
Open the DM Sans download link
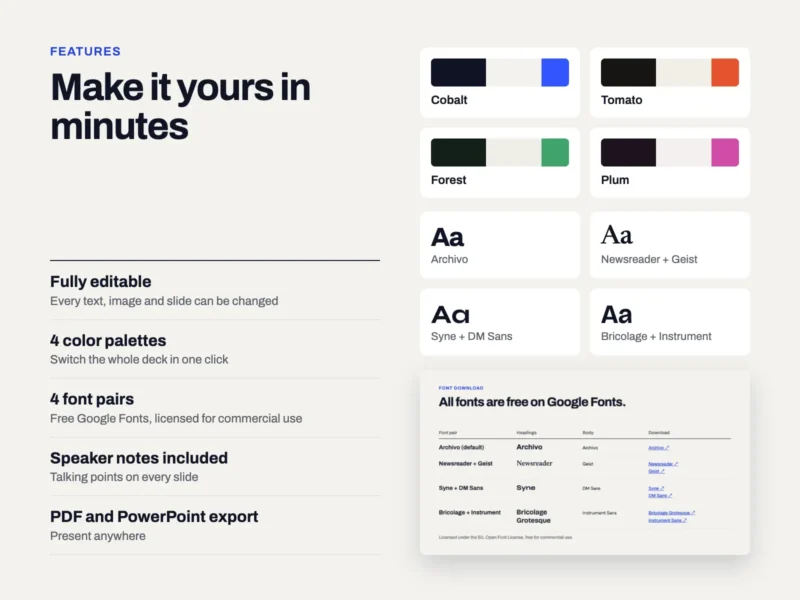(660, 495)
